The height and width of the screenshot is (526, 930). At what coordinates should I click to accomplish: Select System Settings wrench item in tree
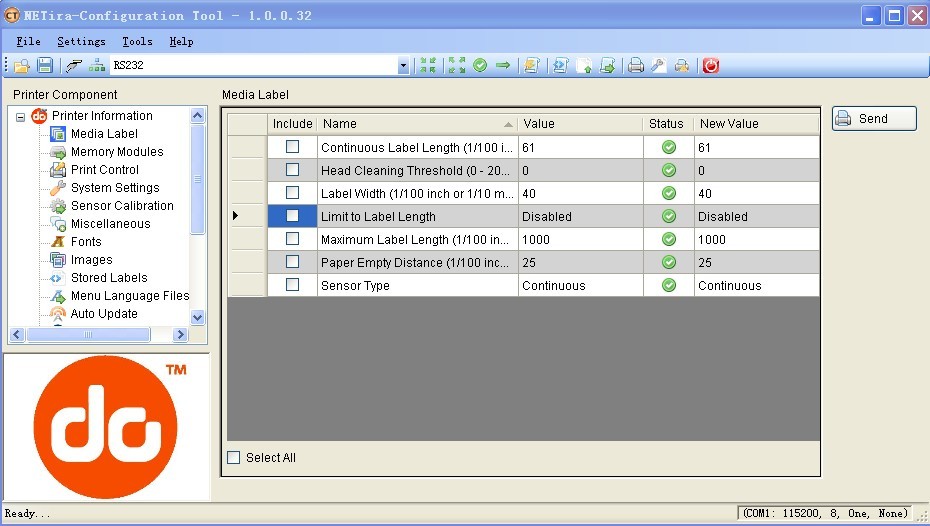[114, 188]
